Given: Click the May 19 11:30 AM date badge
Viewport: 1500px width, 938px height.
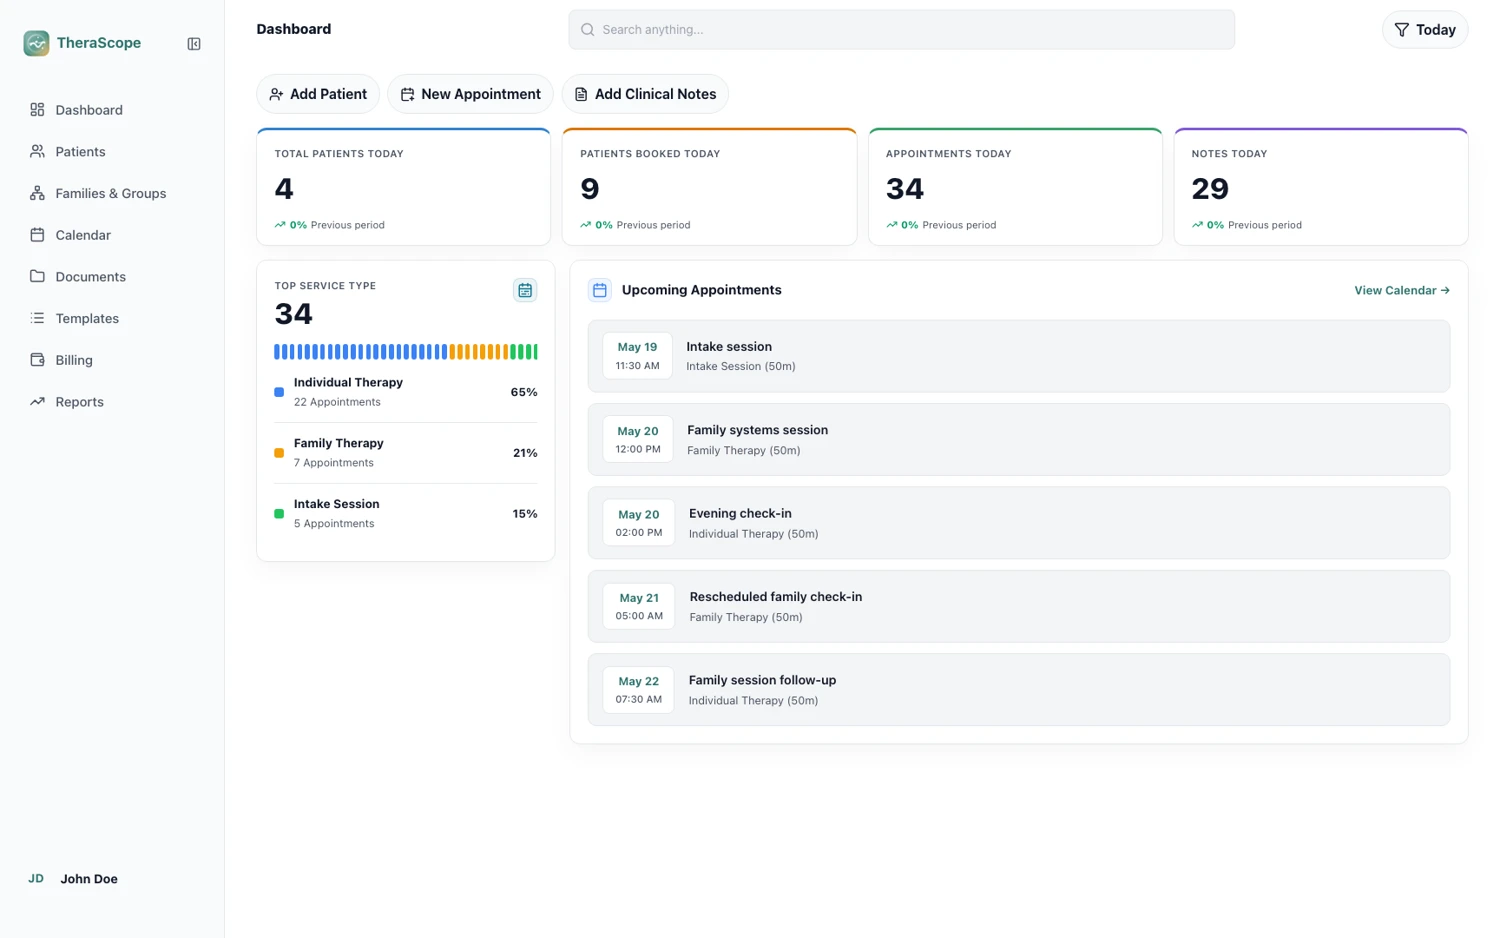Looking at the screenshot, I should [638, 356].
